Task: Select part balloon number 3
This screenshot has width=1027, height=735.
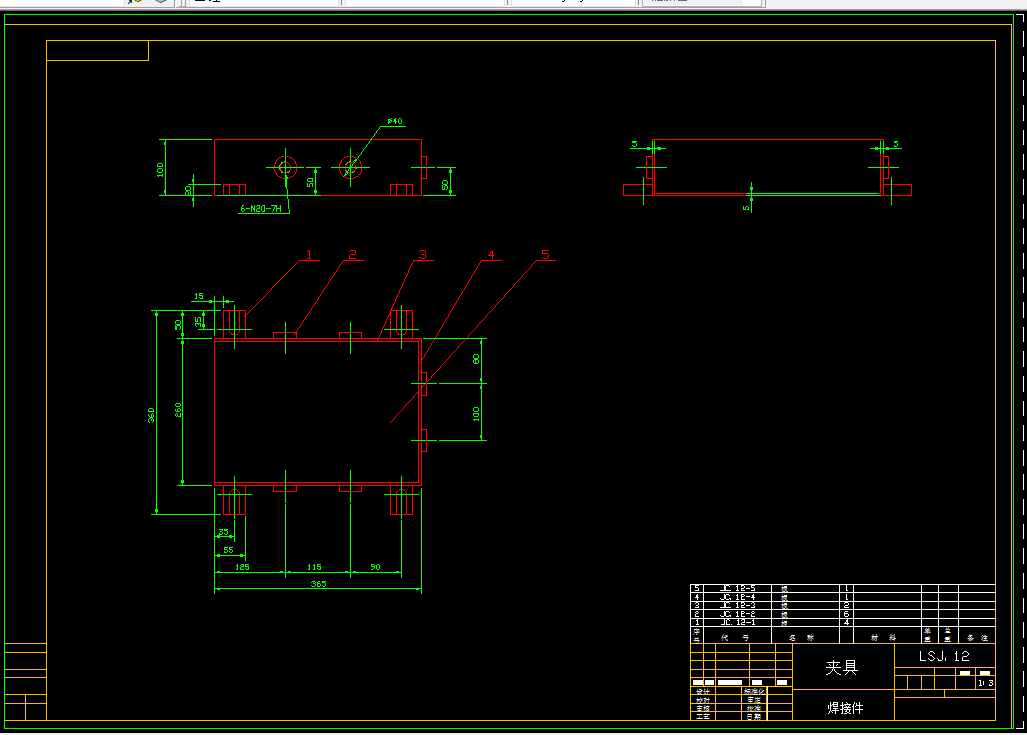Action: pos(422,255)
